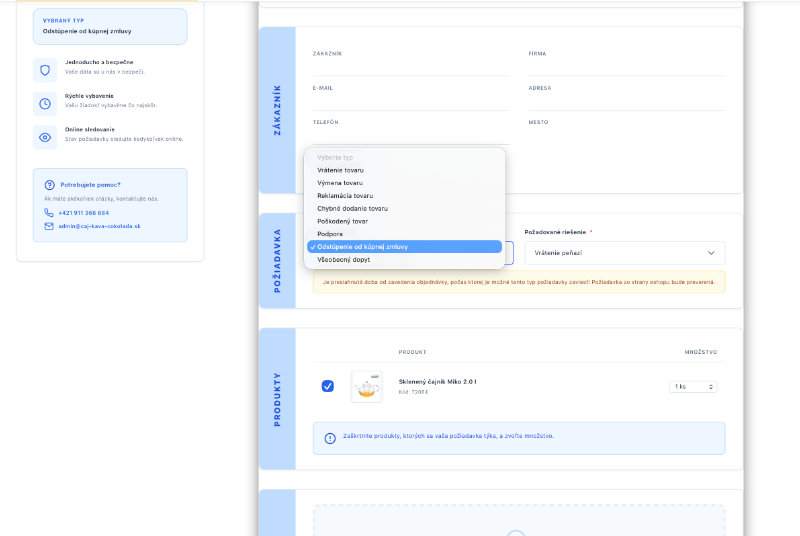Change quantity stepper showing 1 ks
This screenshot has height=536, width=800.
(x=693, y=387)
